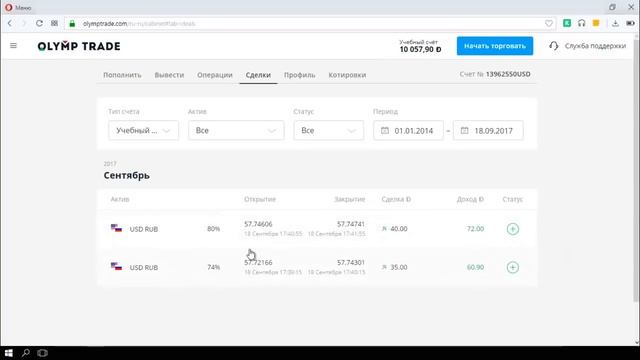Click the demo account balance 10 057,90
Viewport: 640px width, 360px height.
coord(420,49)
